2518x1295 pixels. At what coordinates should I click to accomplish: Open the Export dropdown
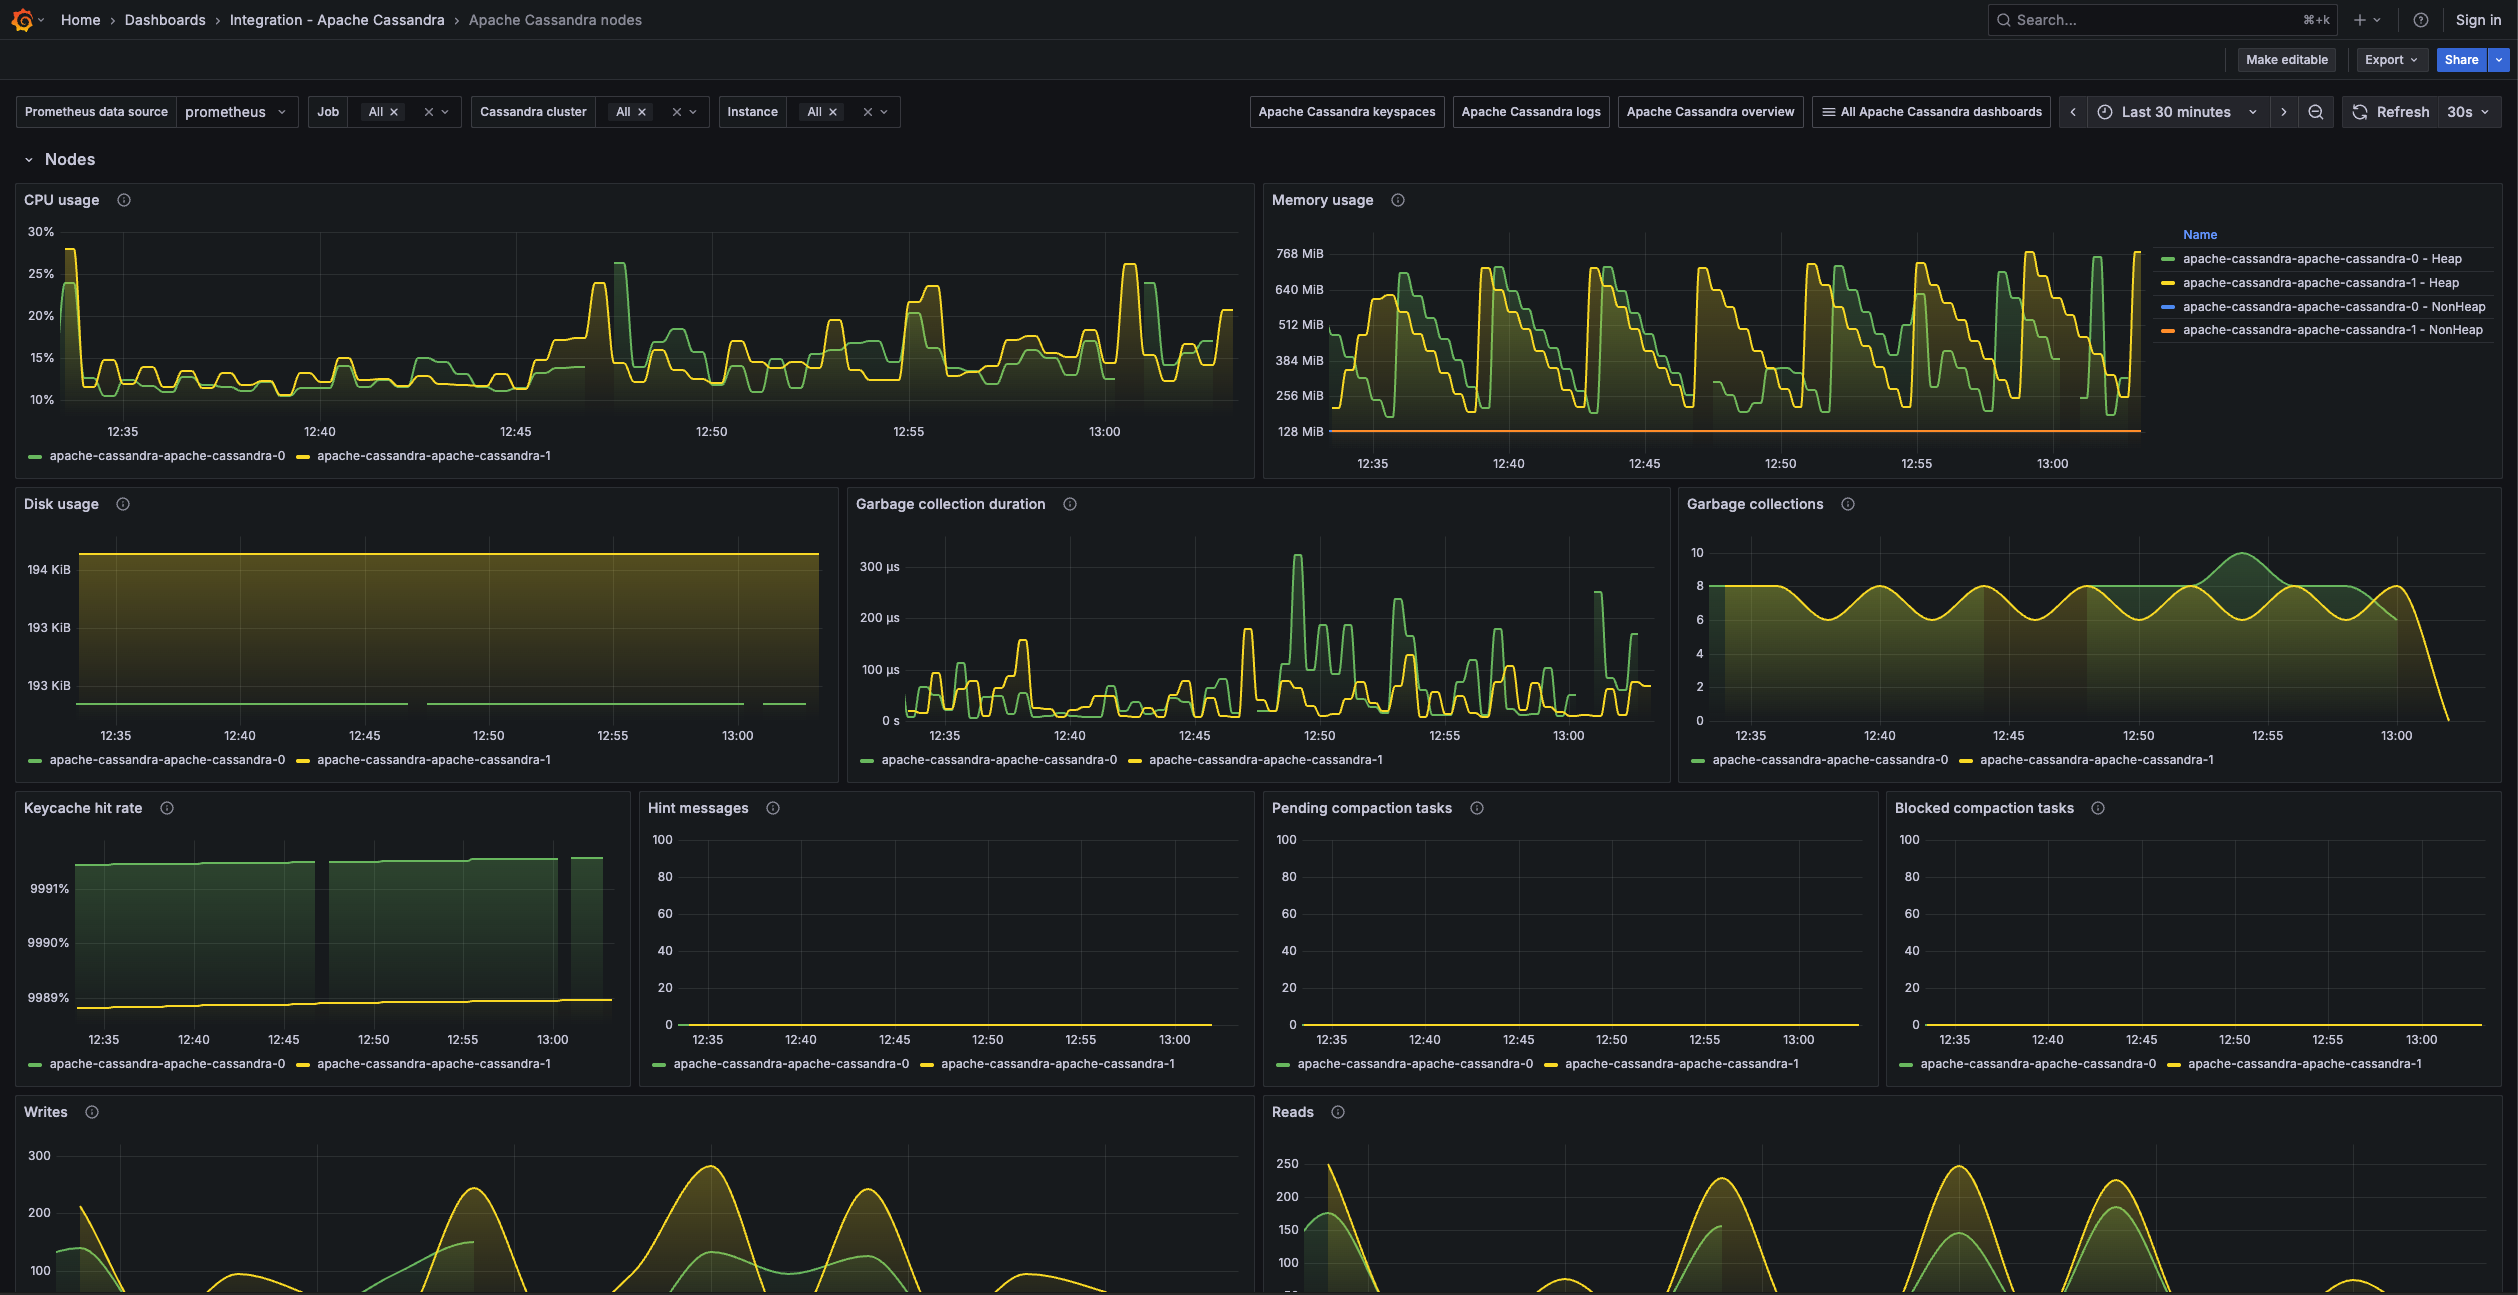(2391, 60)
